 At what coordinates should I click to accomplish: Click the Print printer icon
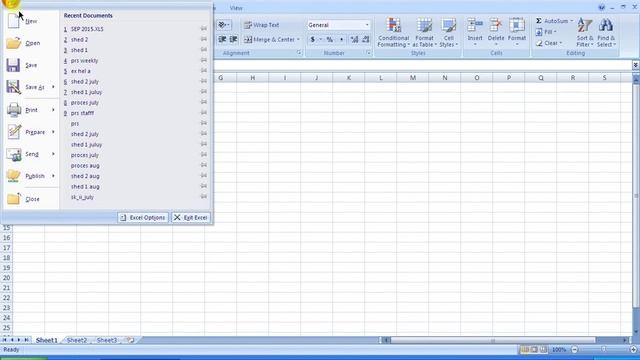coord(13,110)
